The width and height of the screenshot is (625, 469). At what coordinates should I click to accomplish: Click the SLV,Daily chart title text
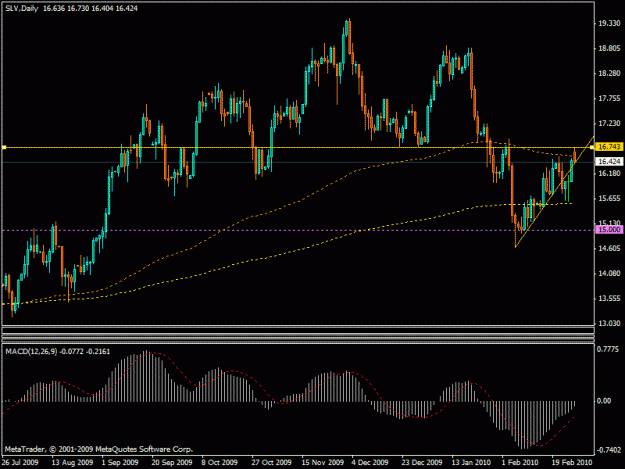(22, 8)
